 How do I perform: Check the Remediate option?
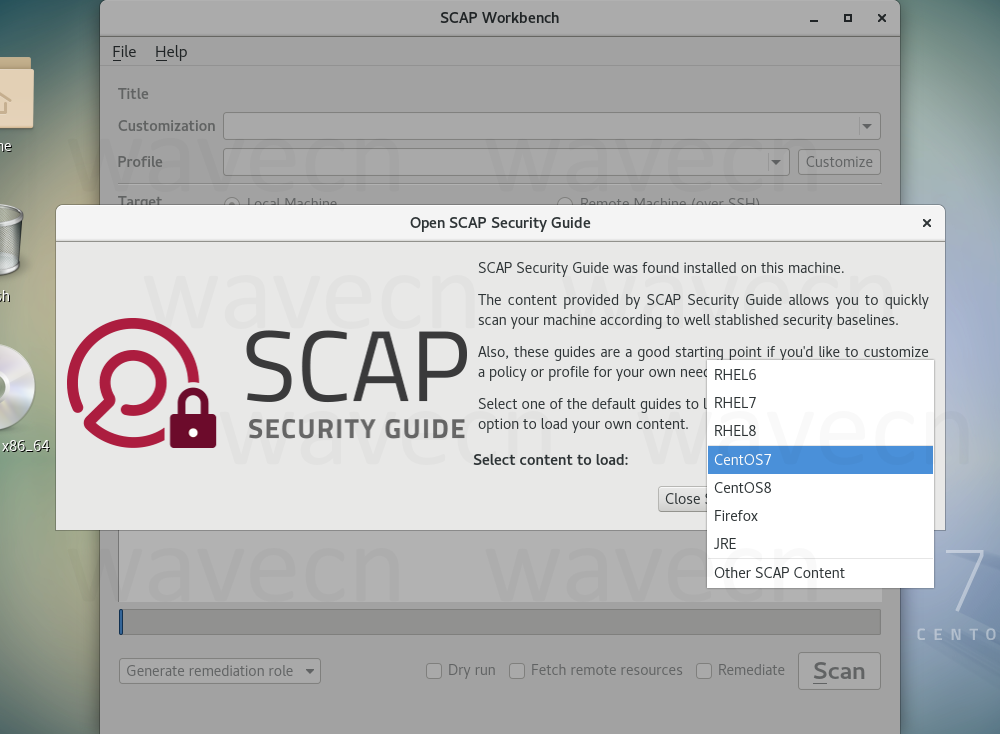click(x=704, y=671)
